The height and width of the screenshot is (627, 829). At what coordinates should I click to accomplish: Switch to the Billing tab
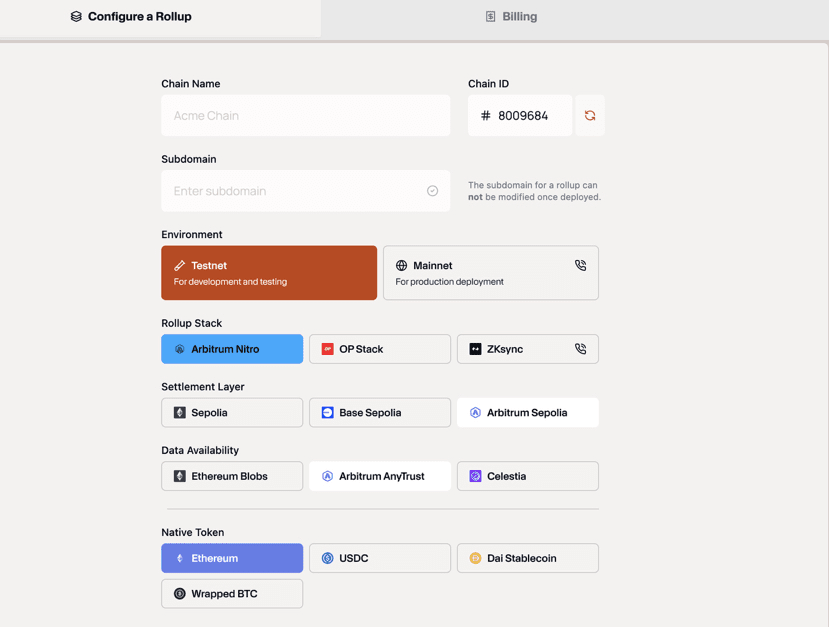coord(511,17)
